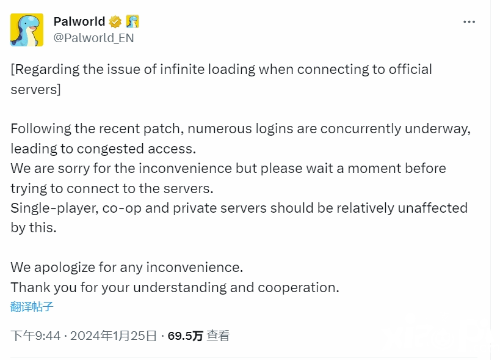Click the 69.5万 view count

(185, 336)
